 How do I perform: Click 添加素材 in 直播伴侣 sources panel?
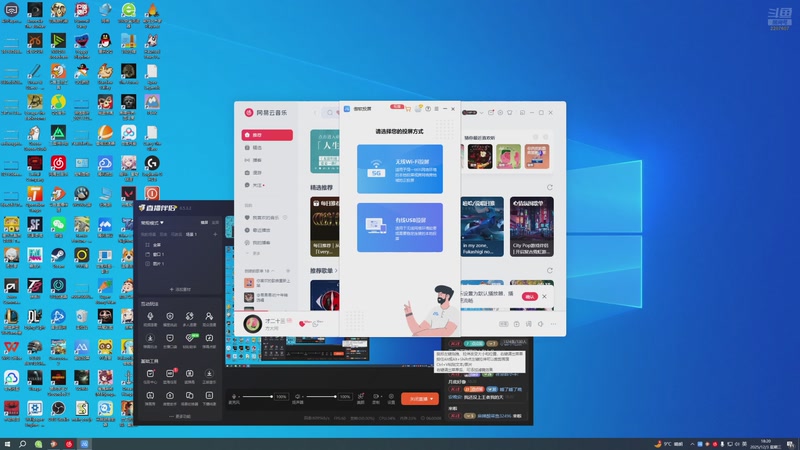click(180, 289)
